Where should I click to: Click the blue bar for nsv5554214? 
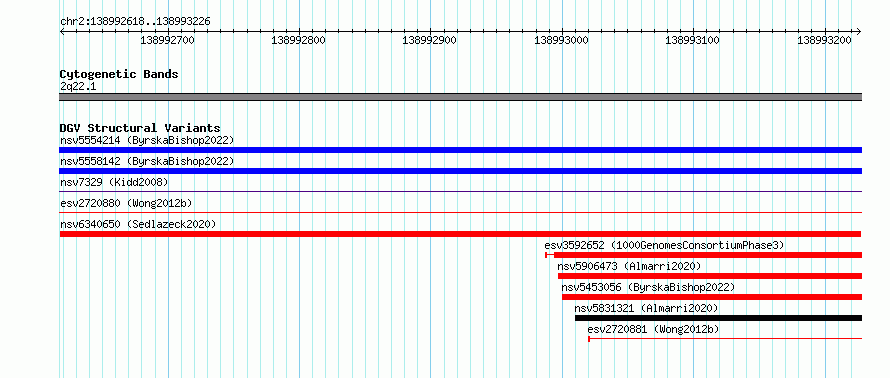(x=460, y=150)
